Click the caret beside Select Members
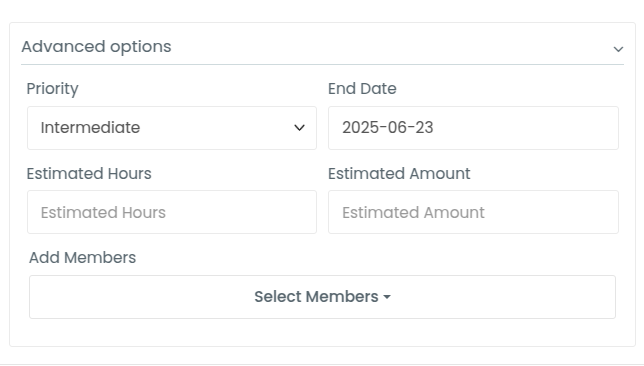The width and height of the screenshot is (644, 366). pos(387,297)
